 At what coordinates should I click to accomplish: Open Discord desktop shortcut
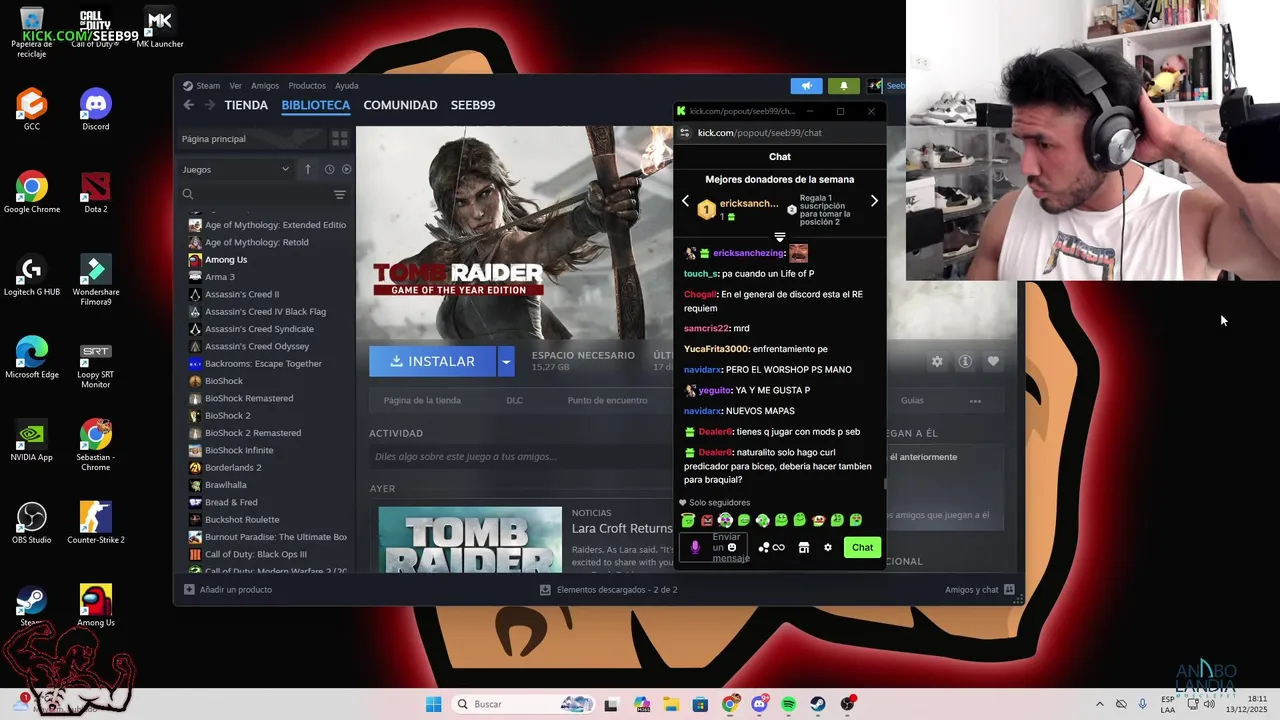tap(96, 110)
